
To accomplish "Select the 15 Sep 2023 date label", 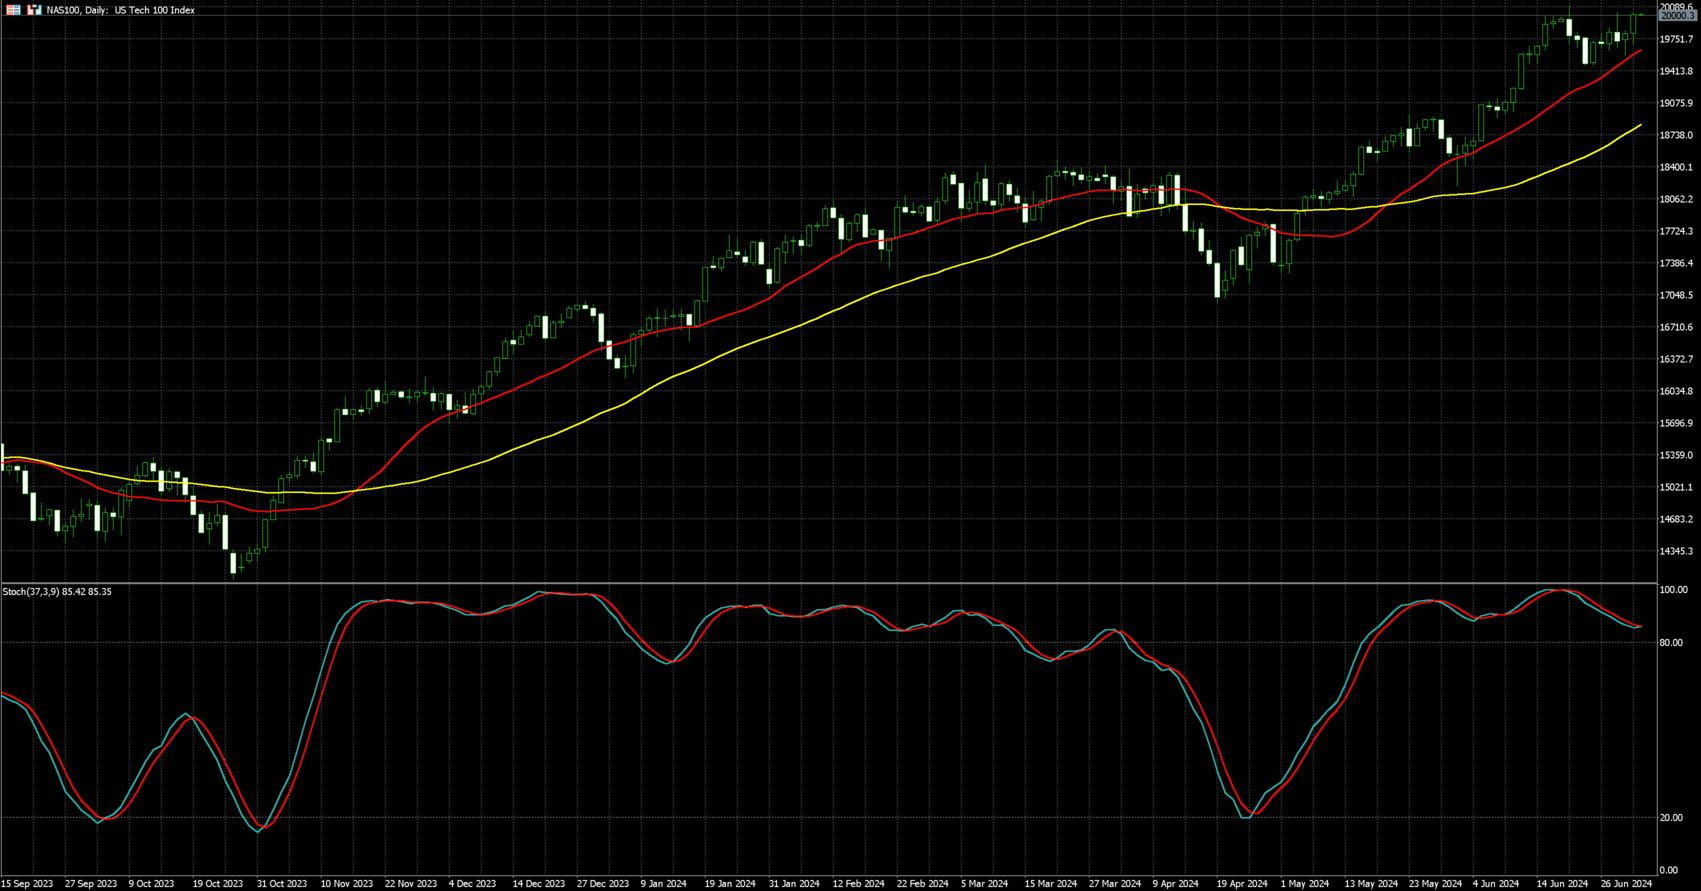I will coord(27,884).
